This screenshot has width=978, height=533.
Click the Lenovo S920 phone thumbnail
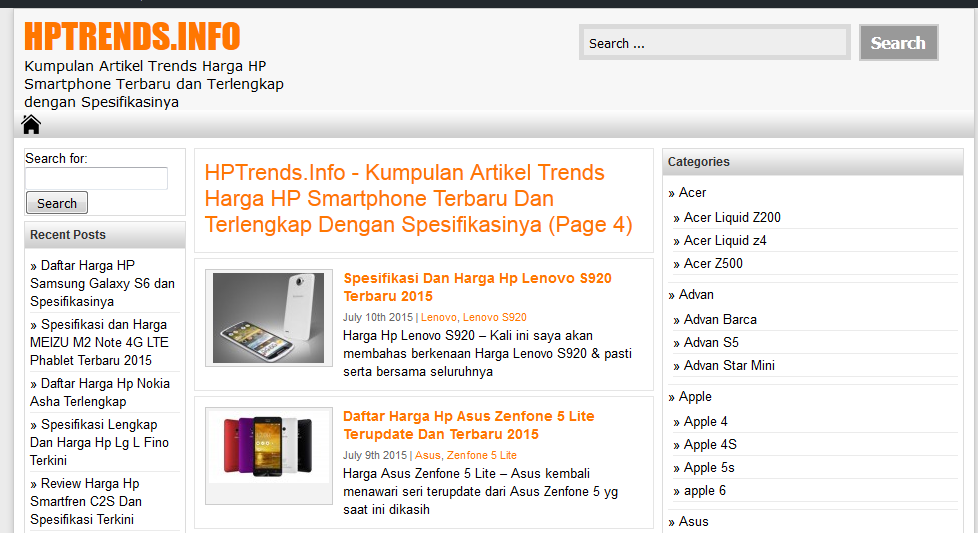[x=269, y=318]
